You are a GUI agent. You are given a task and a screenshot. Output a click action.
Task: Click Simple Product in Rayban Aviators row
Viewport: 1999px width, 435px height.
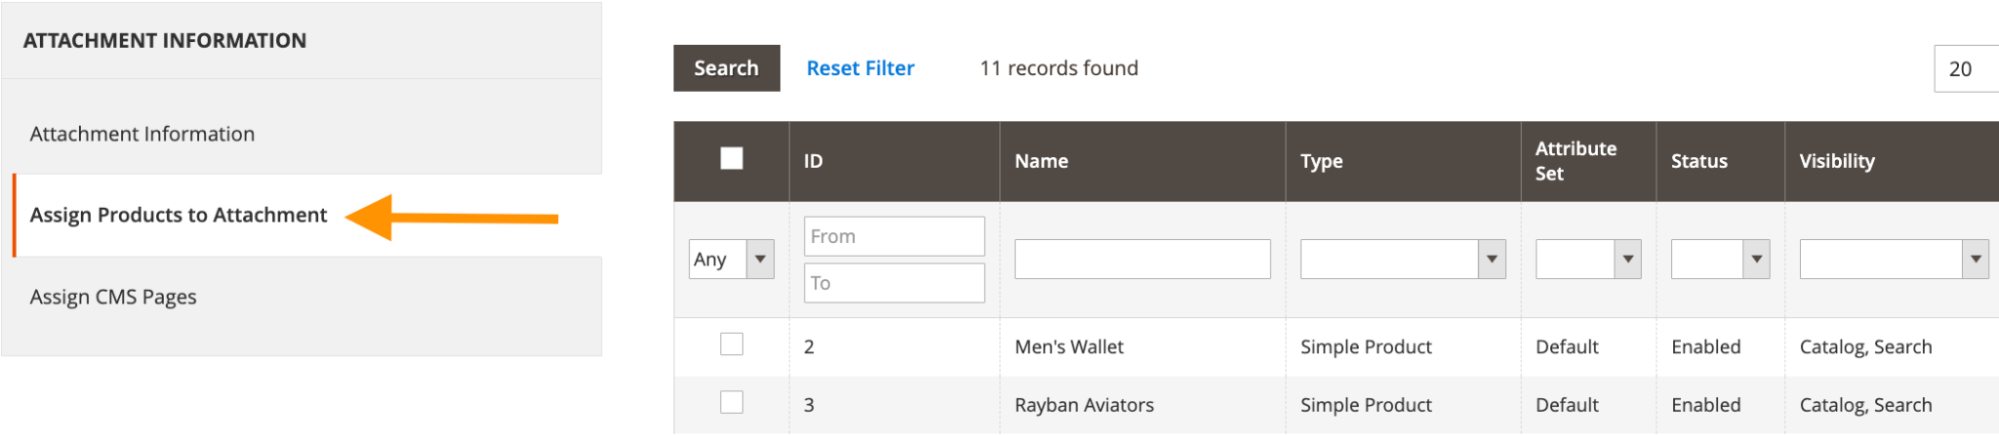tap(1366, 405)
